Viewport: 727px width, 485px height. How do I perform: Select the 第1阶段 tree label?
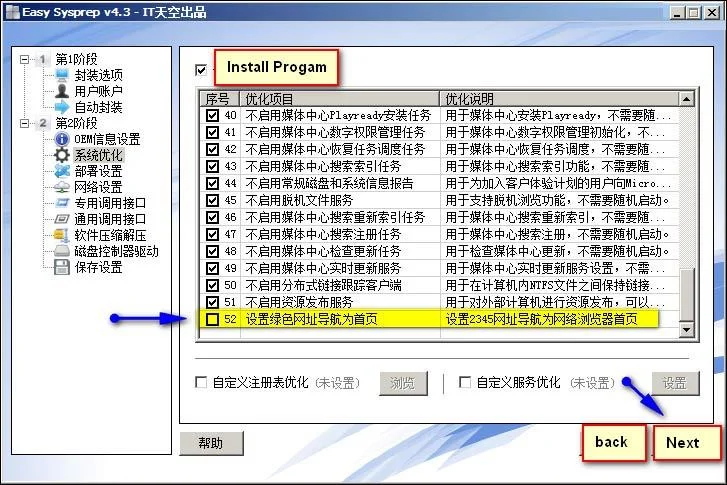pyautogui.click(x=77, y=59)
